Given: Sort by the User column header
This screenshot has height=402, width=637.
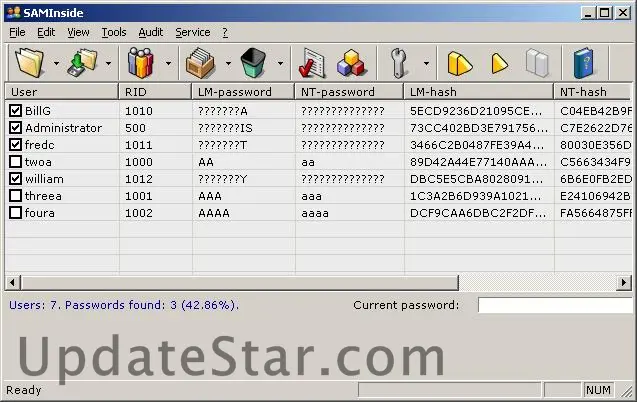Looking at the screenshot, I should point(62,92).
